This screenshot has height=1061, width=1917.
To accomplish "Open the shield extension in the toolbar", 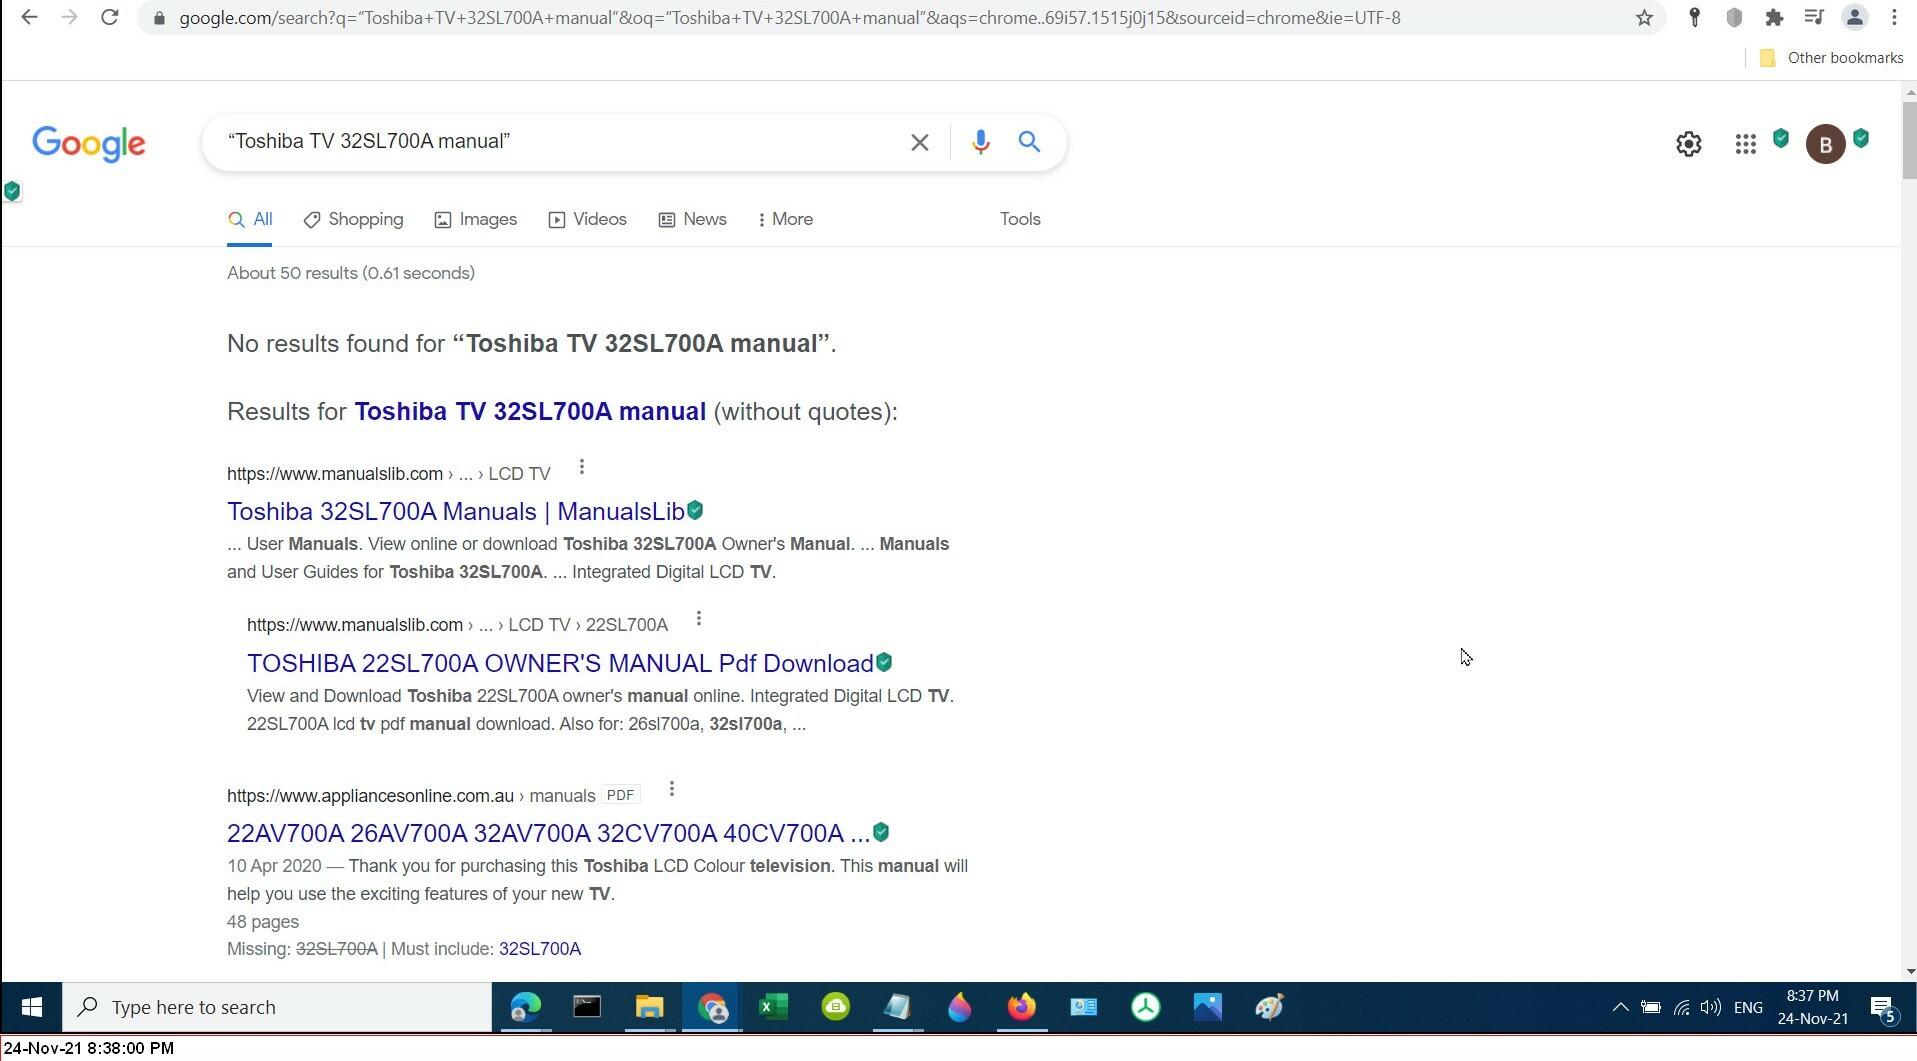I will 1734,17.
